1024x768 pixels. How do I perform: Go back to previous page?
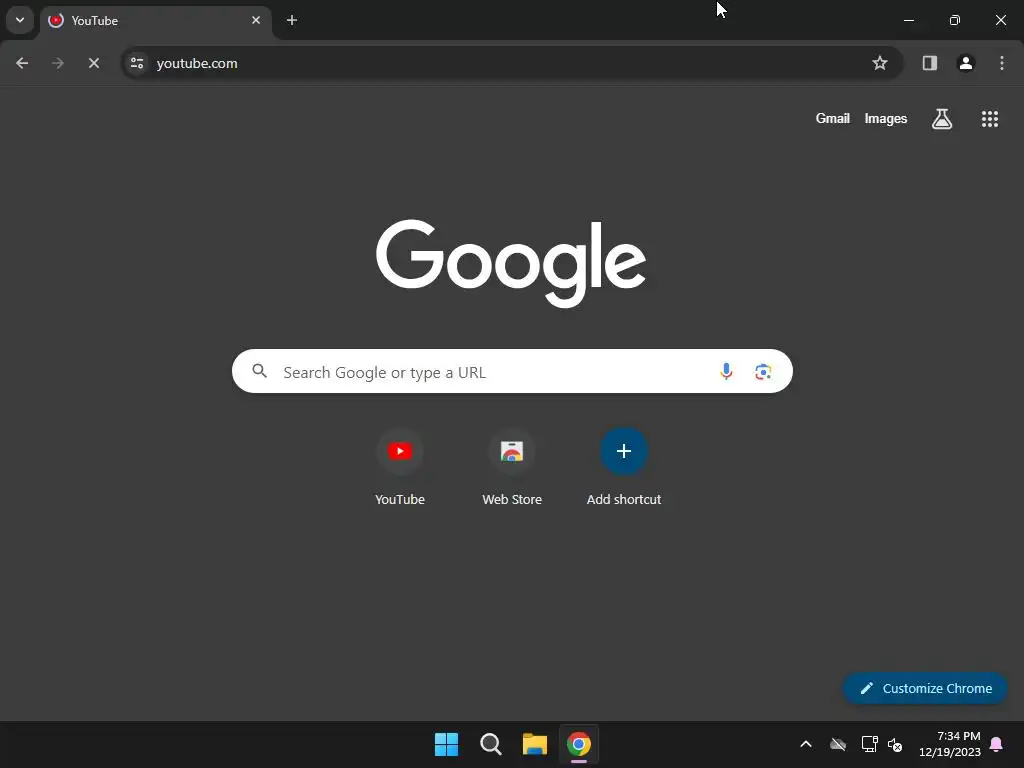tap(22, 63)
